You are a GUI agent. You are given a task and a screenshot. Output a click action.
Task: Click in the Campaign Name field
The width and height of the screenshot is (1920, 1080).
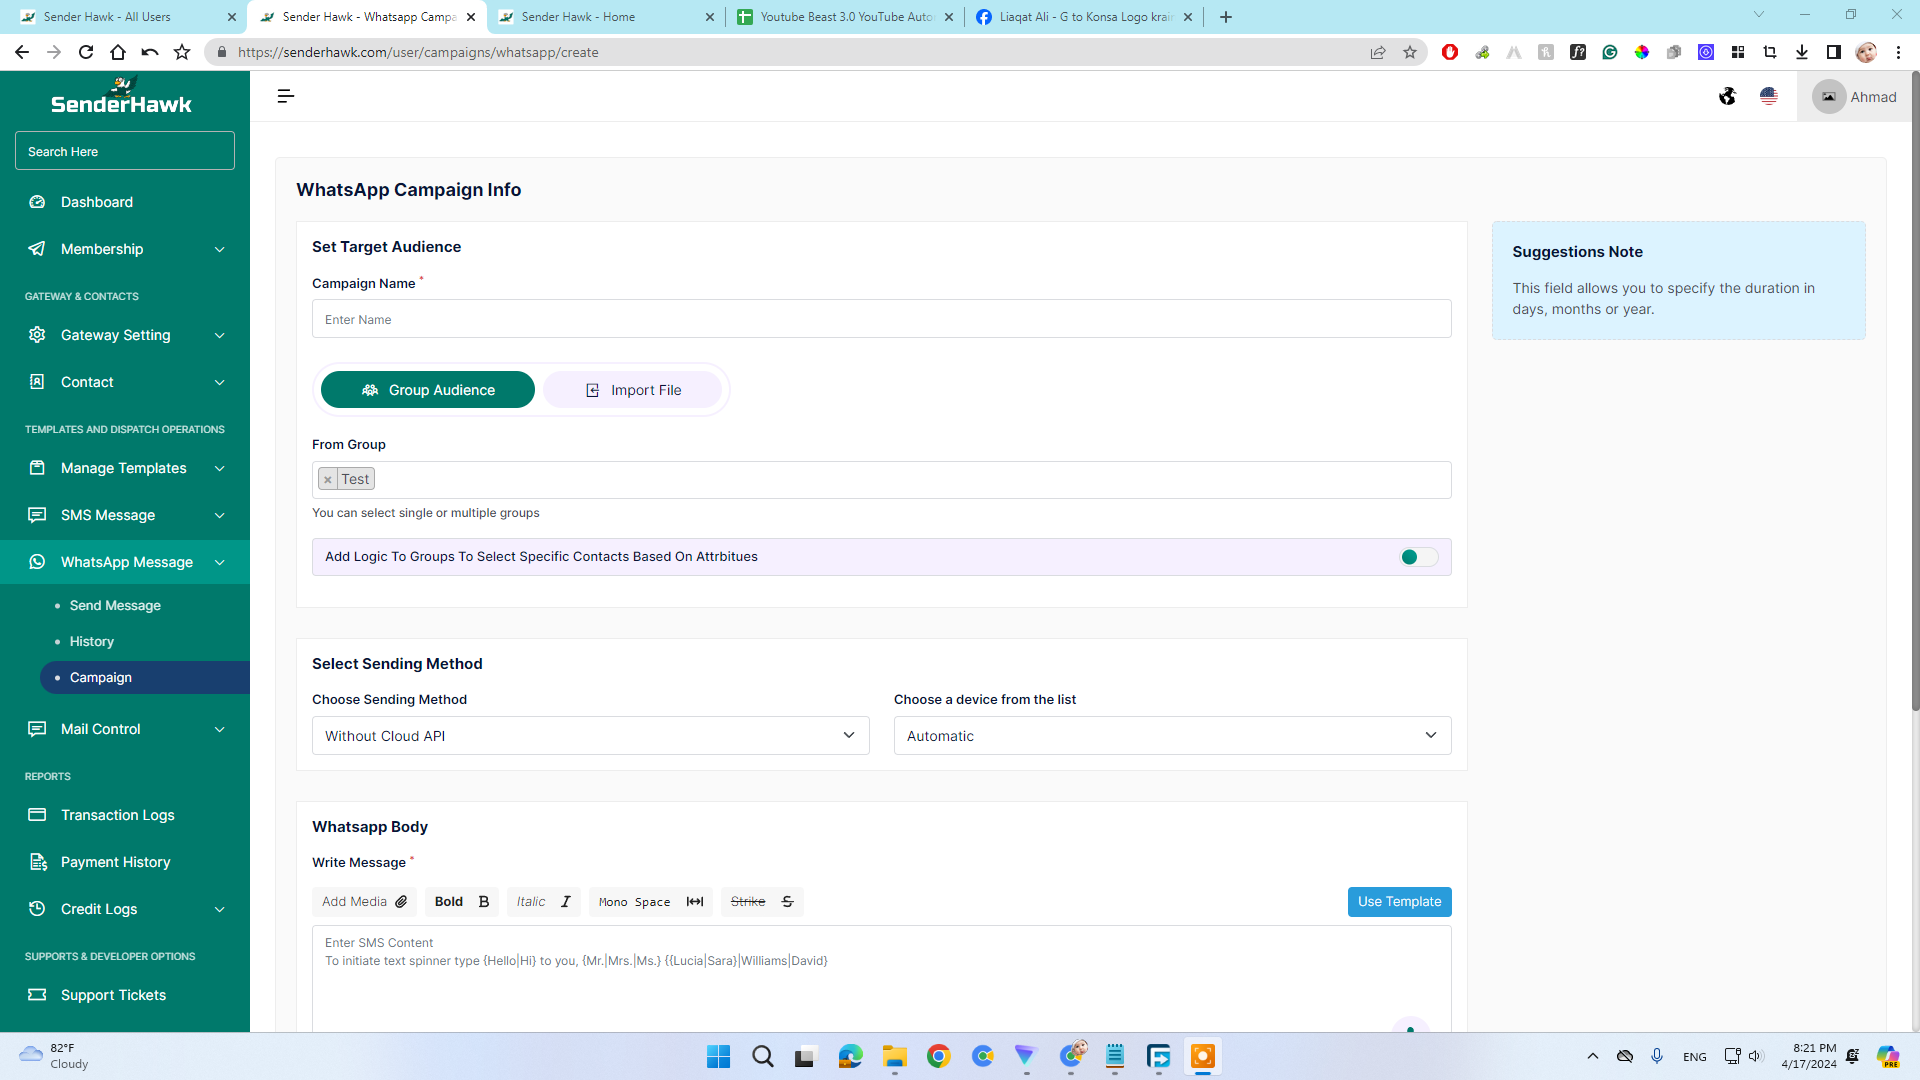tap(881, 319)
